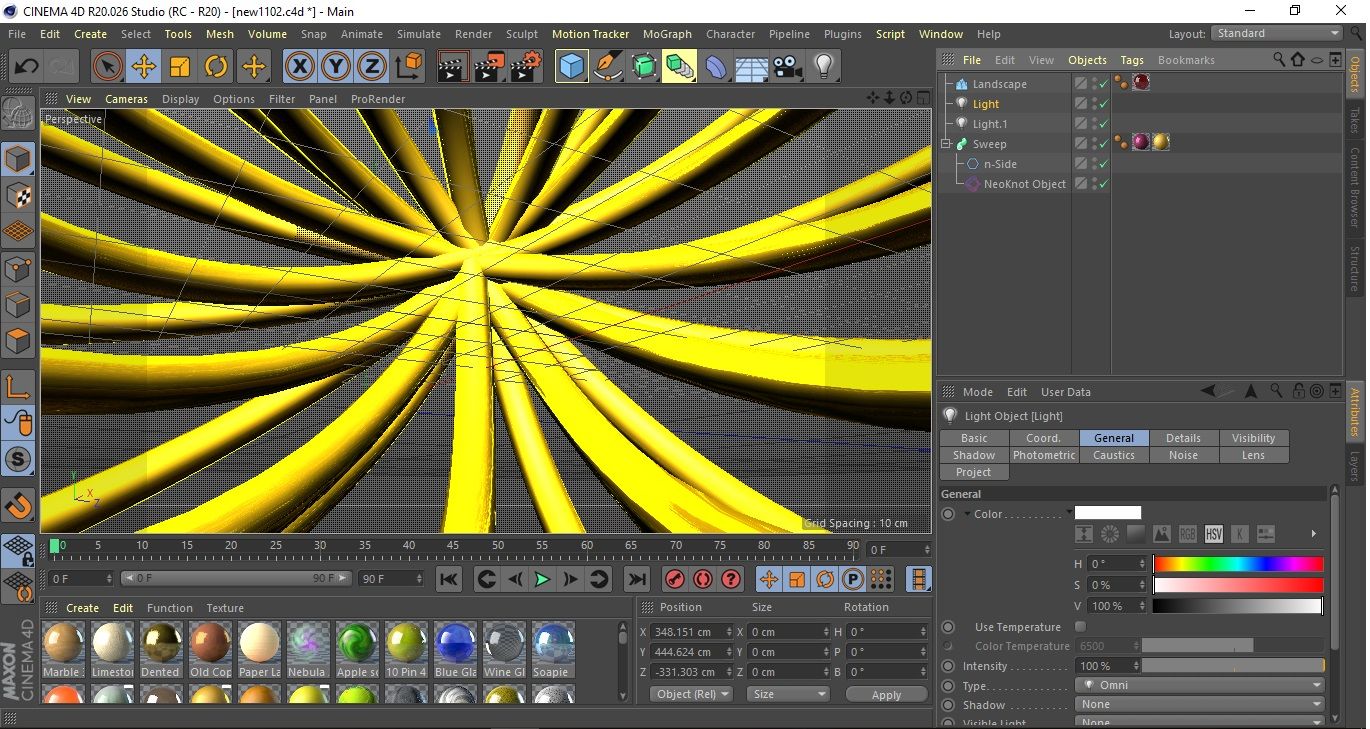
Task: Go to end of animation
Action: click(637, 579)
